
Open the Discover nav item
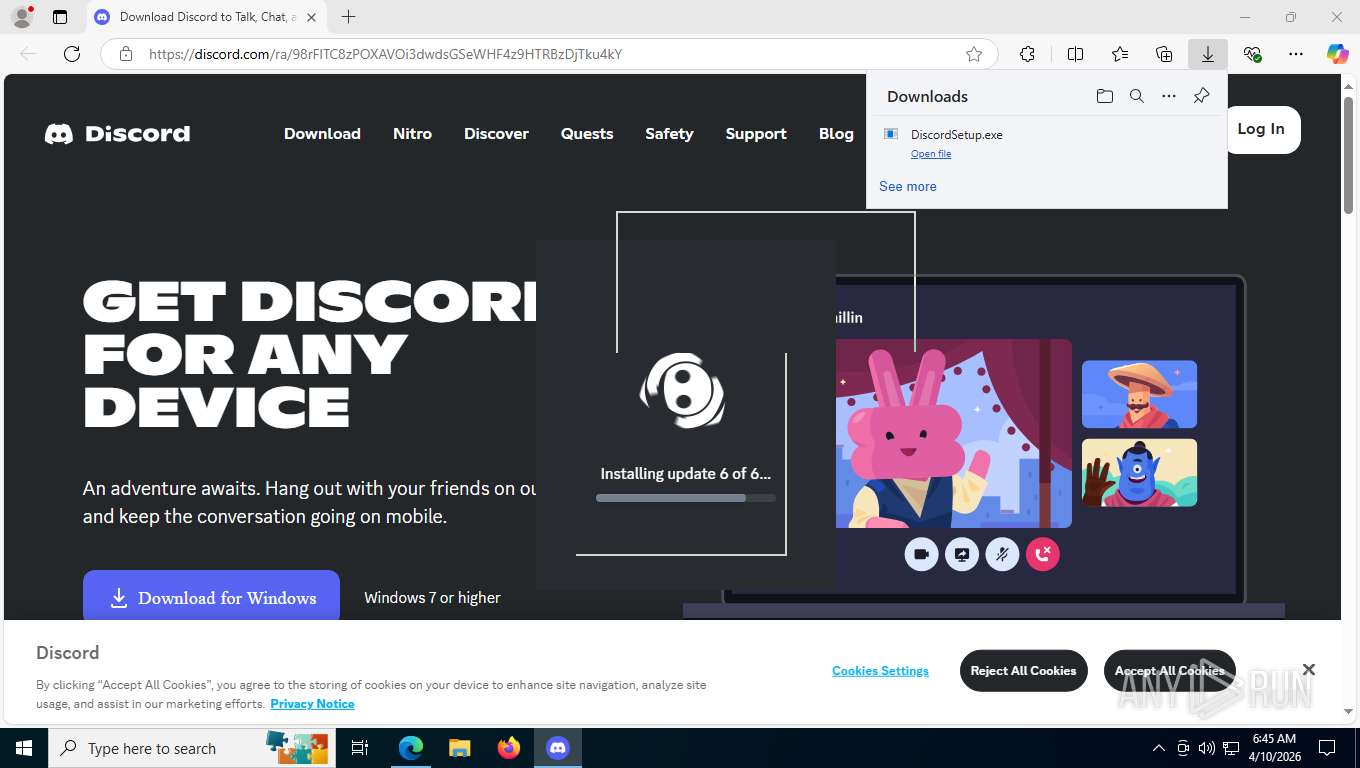pos(496,134)
